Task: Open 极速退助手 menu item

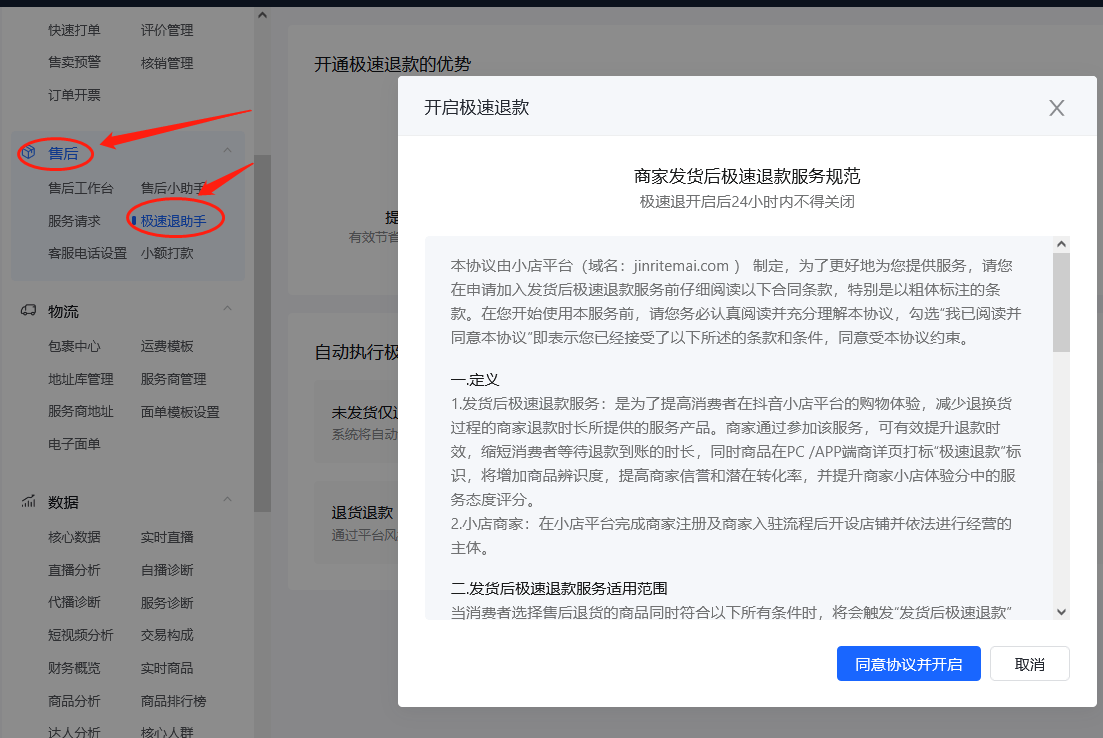Action: click(x=173, y=220)
